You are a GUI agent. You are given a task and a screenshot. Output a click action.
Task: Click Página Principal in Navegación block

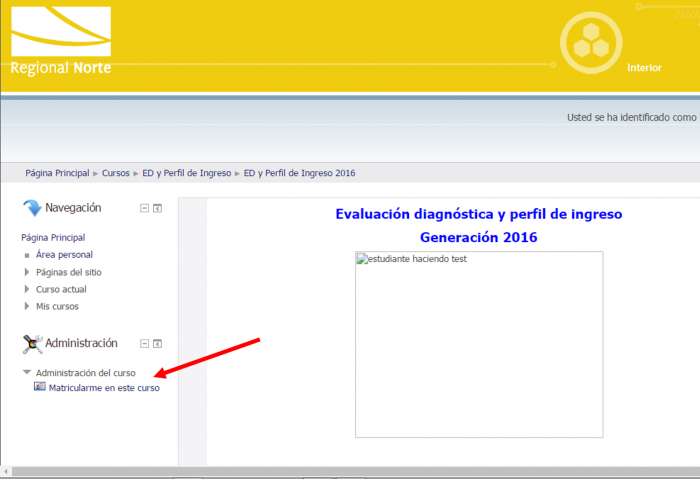(53, 237)
